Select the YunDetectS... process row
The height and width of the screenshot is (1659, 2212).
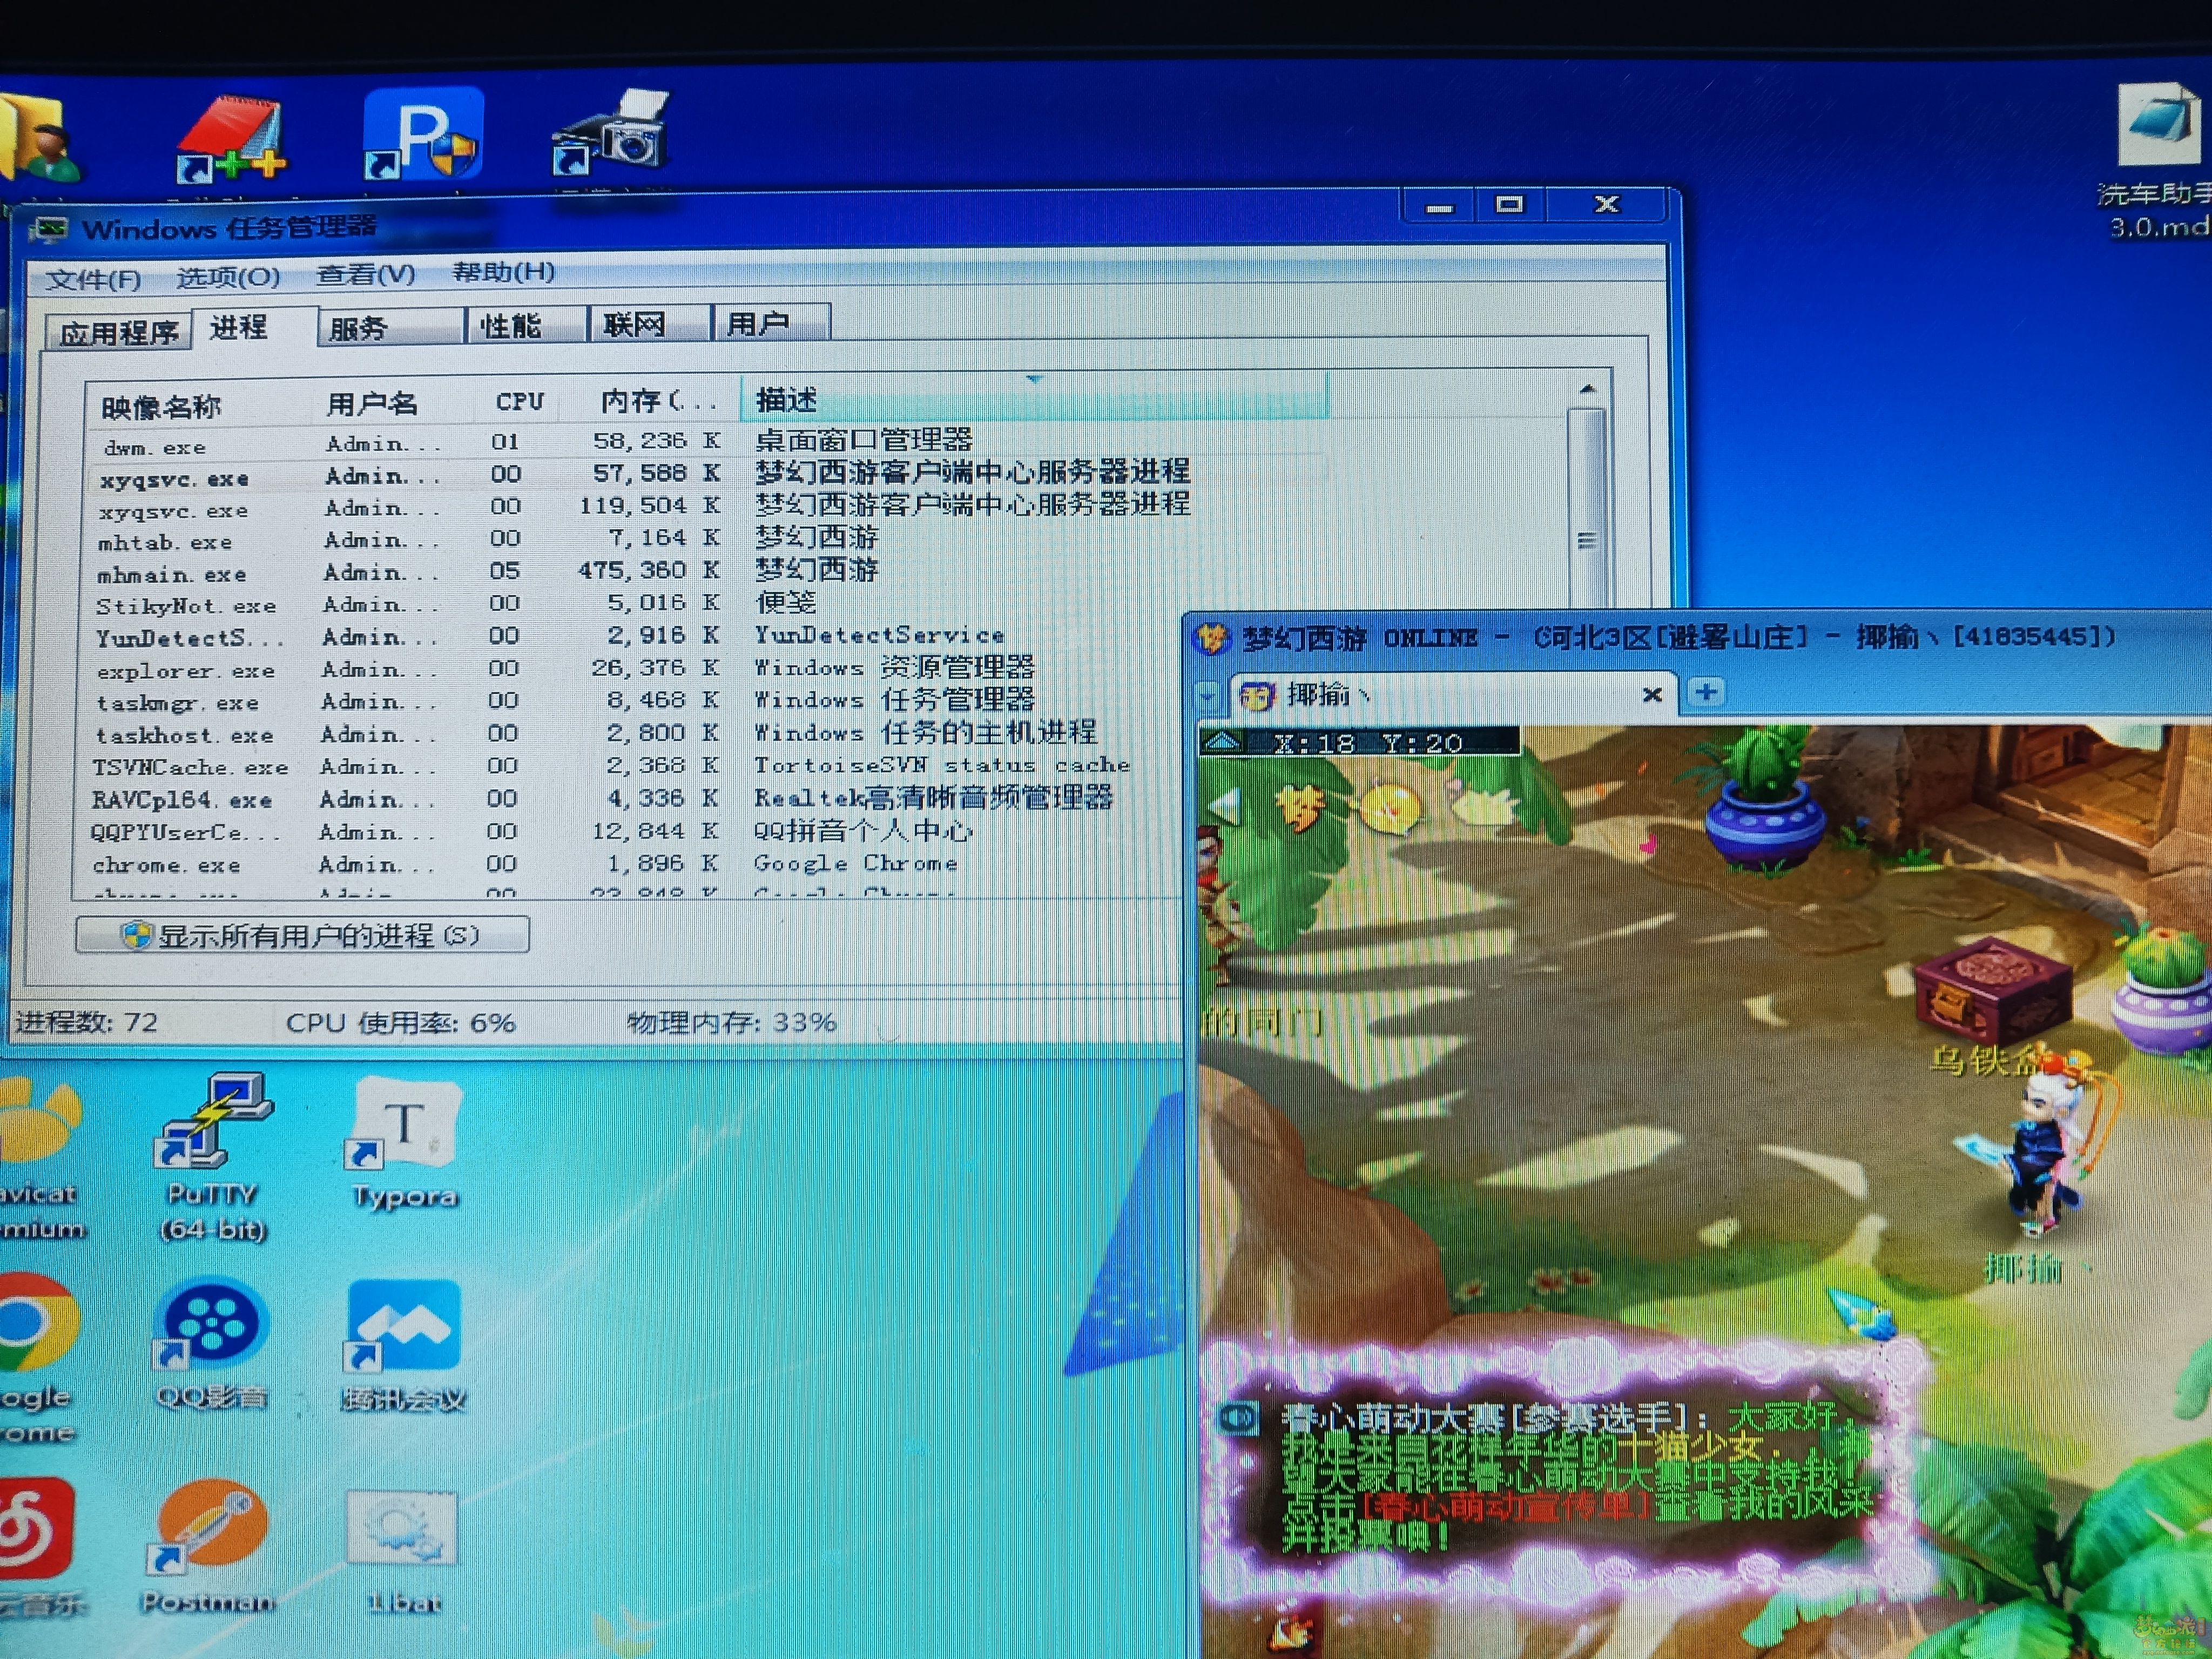[640, 636]
